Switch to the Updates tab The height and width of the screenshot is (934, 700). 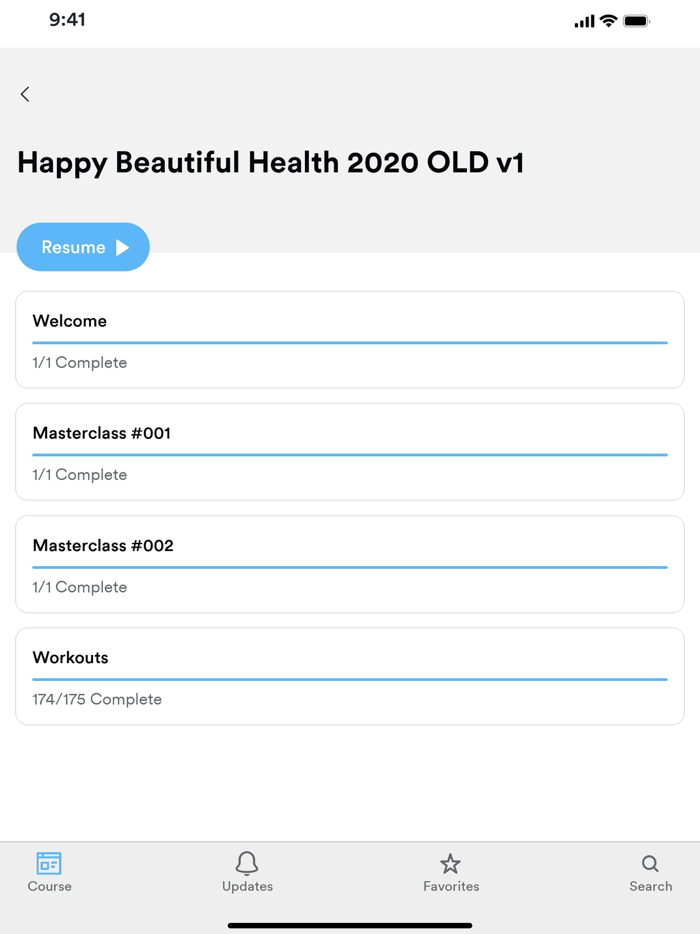click(x=247, y=871)
